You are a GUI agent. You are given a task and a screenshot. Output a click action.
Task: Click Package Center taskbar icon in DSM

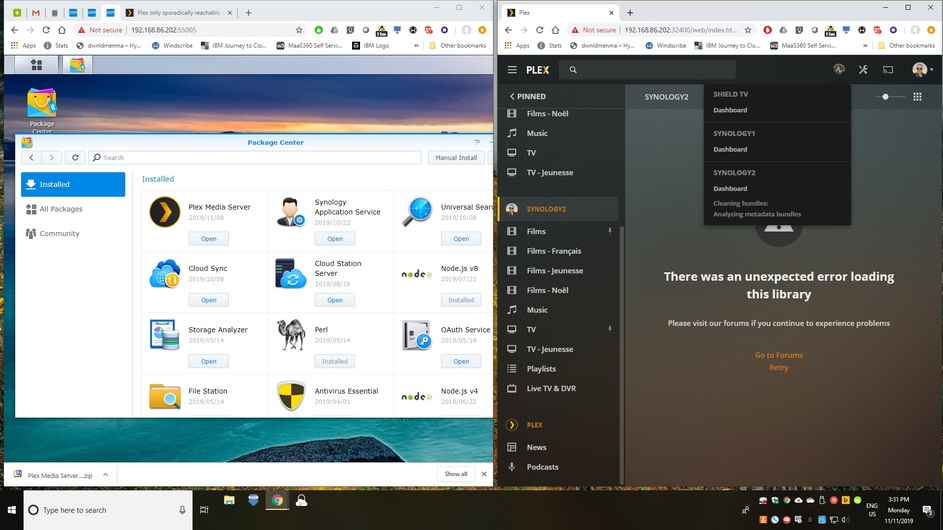(x=77, y=65)
